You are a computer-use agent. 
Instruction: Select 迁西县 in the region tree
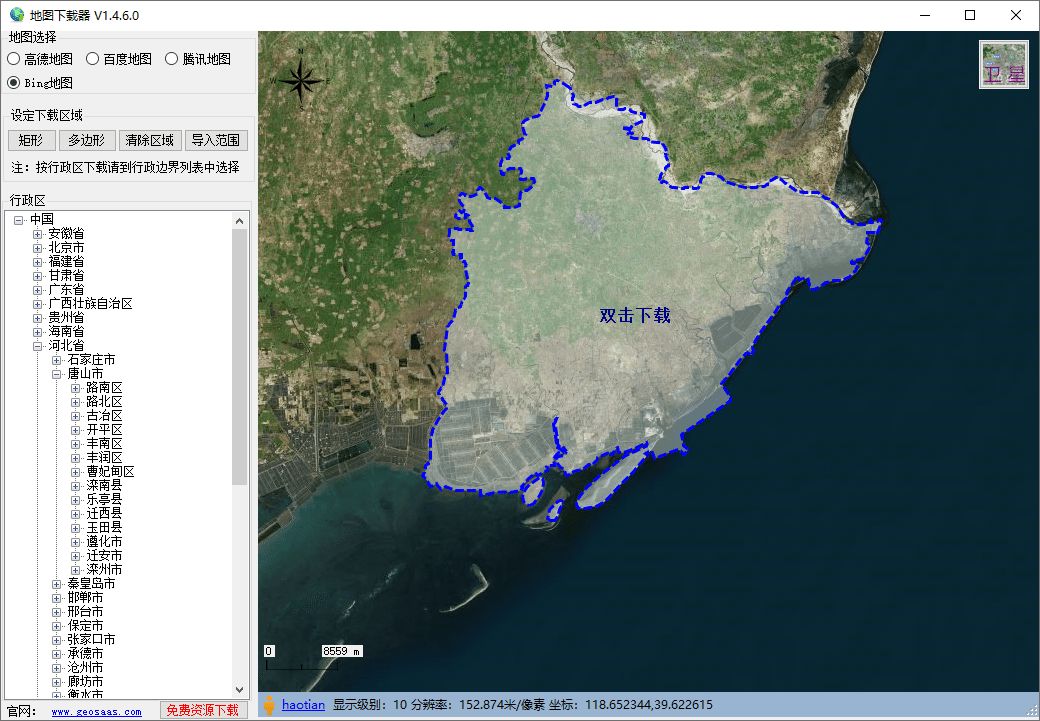[104, 513]
